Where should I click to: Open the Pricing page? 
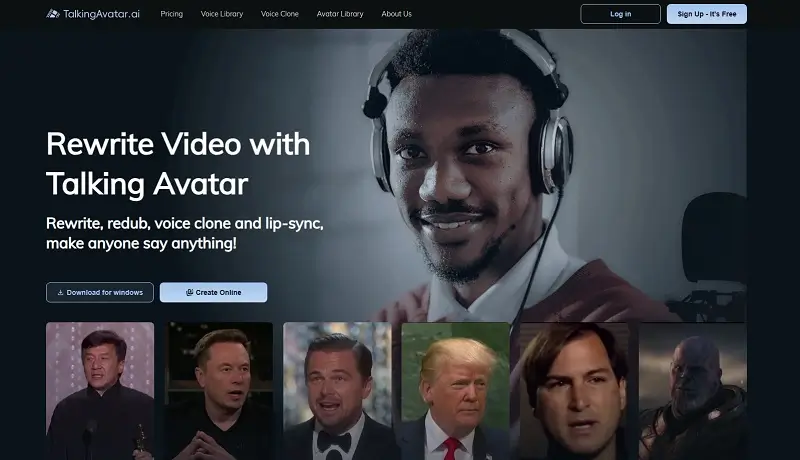[171, 14]
